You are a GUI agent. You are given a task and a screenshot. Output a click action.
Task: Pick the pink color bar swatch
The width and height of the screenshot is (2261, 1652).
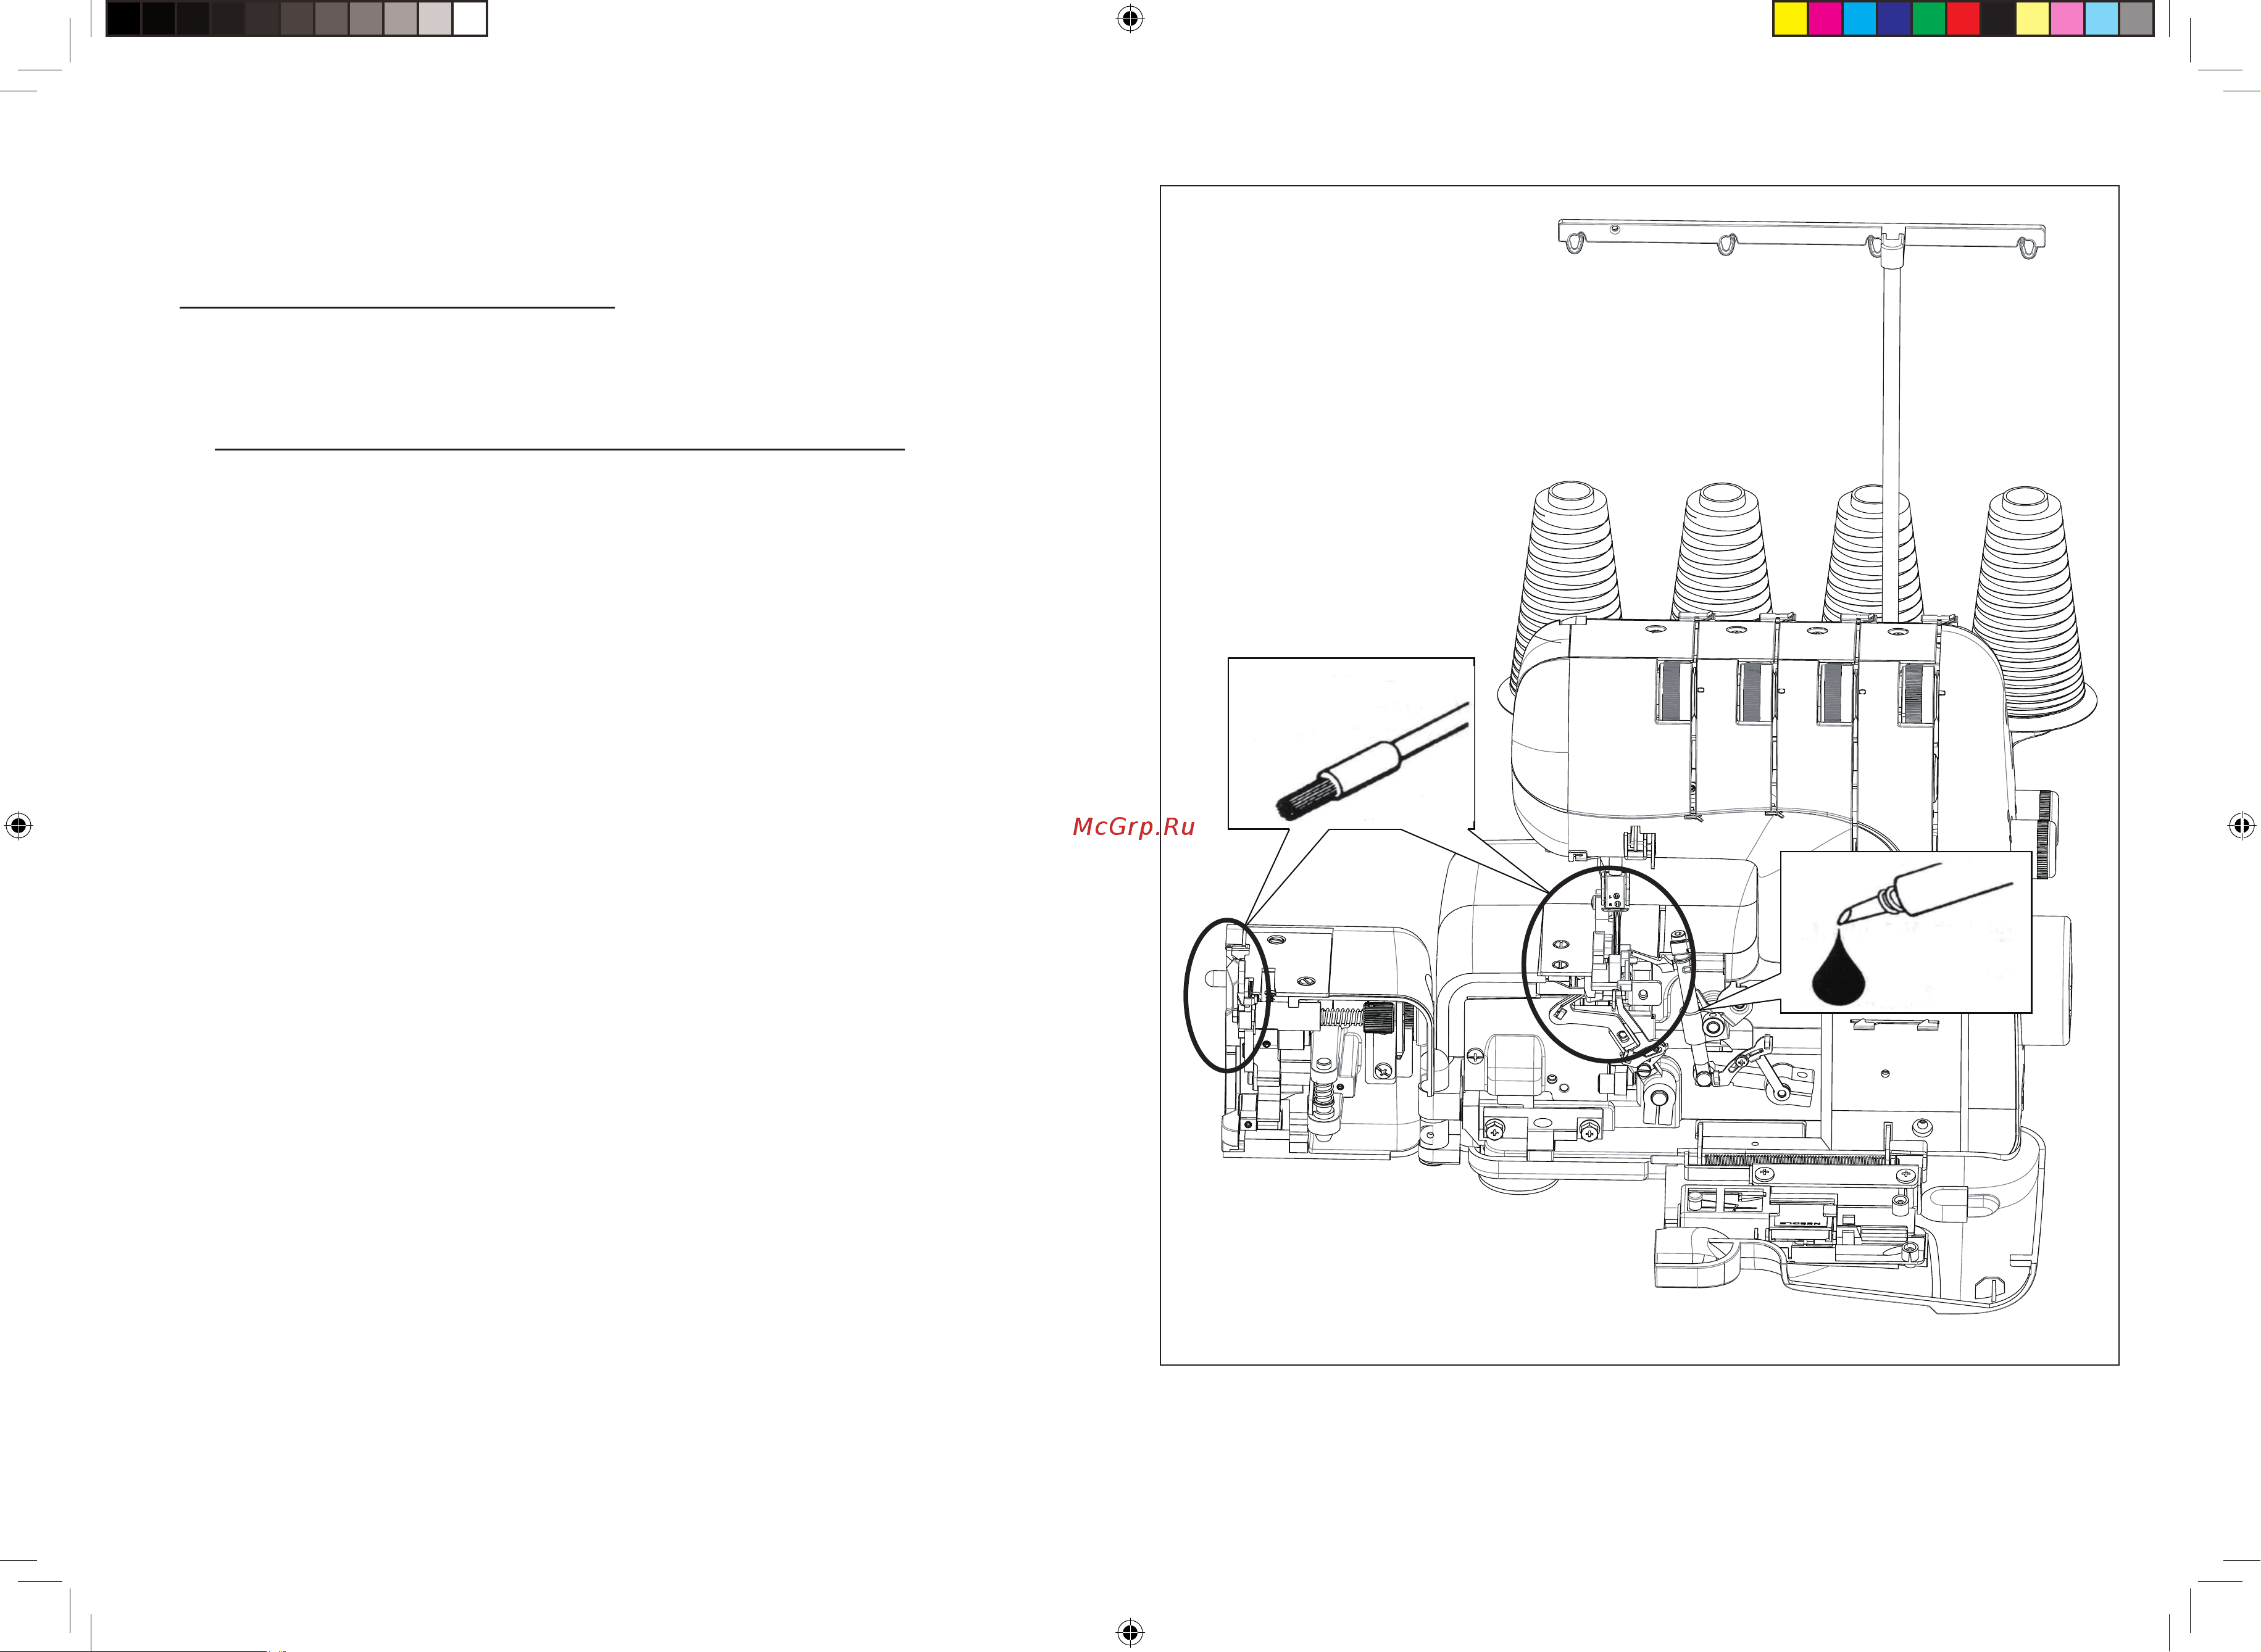pyautogui.click(x=2067, y=19)
